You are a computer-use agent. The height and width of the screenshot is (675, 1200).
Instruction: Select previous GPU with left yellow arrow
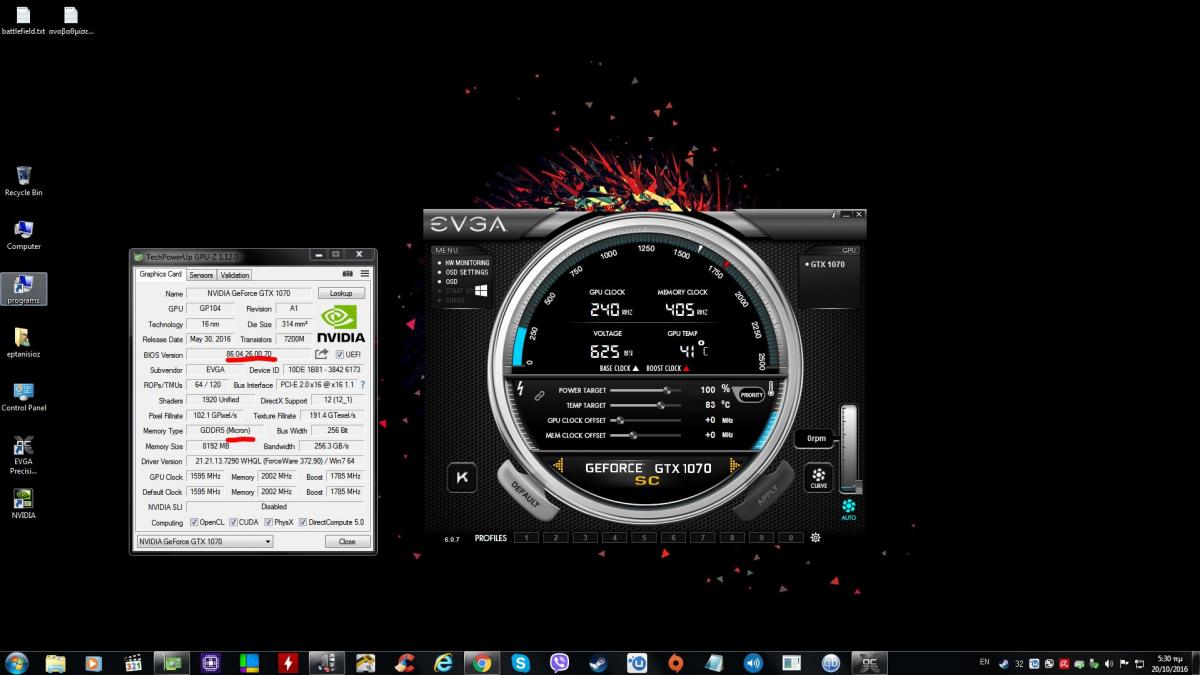tap(559, 466)
